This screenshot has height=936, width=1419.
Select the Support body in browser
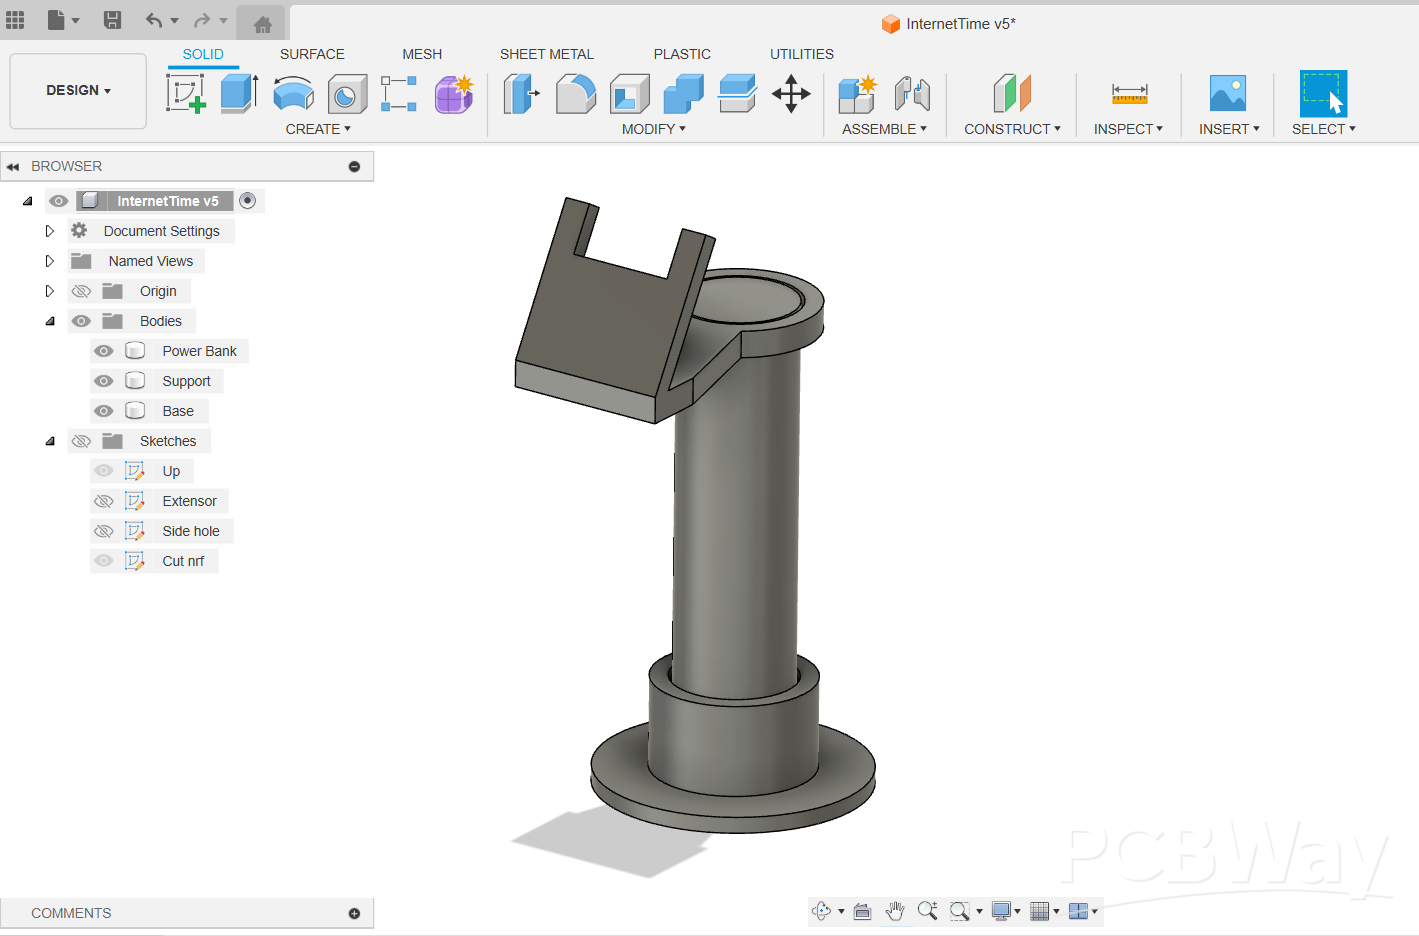pos(186,381)
